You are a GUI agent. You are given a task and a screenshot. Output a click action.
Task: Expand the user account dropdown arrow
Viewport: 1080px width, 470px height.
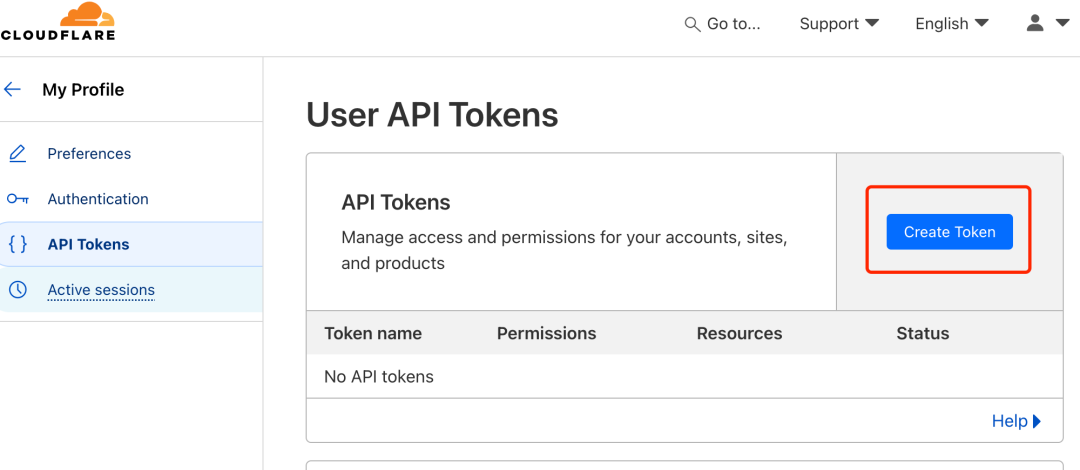pos(1061,23)
